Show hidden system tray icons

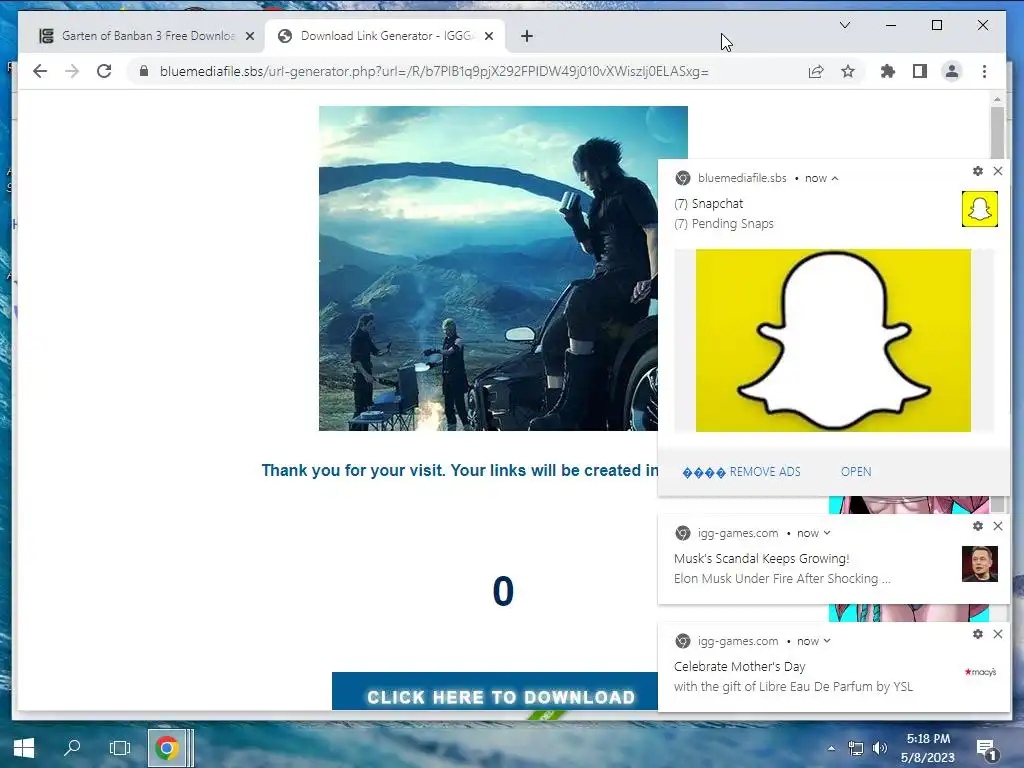pos(831,748)
